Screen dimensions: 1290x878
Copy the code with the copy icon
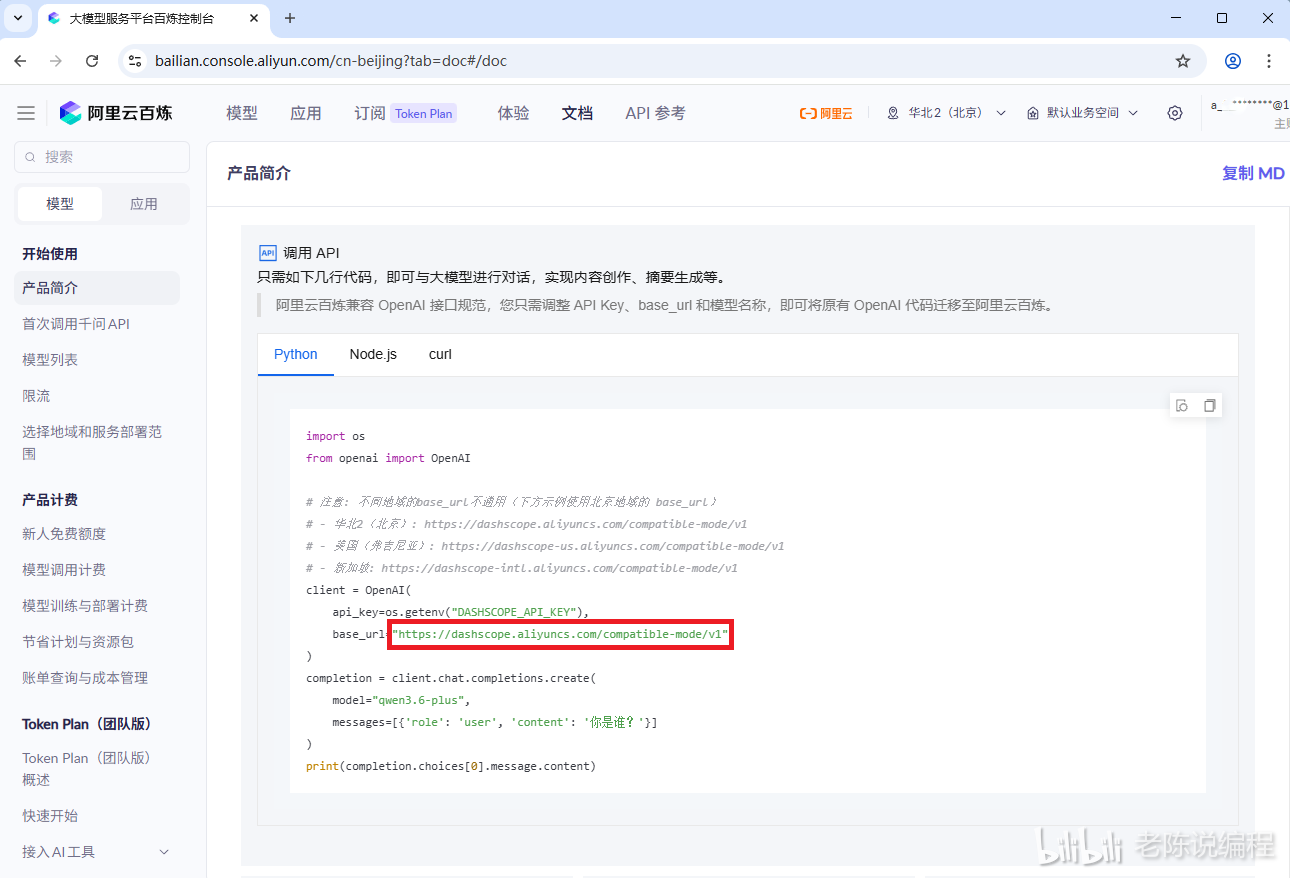pyautogui.click(x=1210, y=405)
